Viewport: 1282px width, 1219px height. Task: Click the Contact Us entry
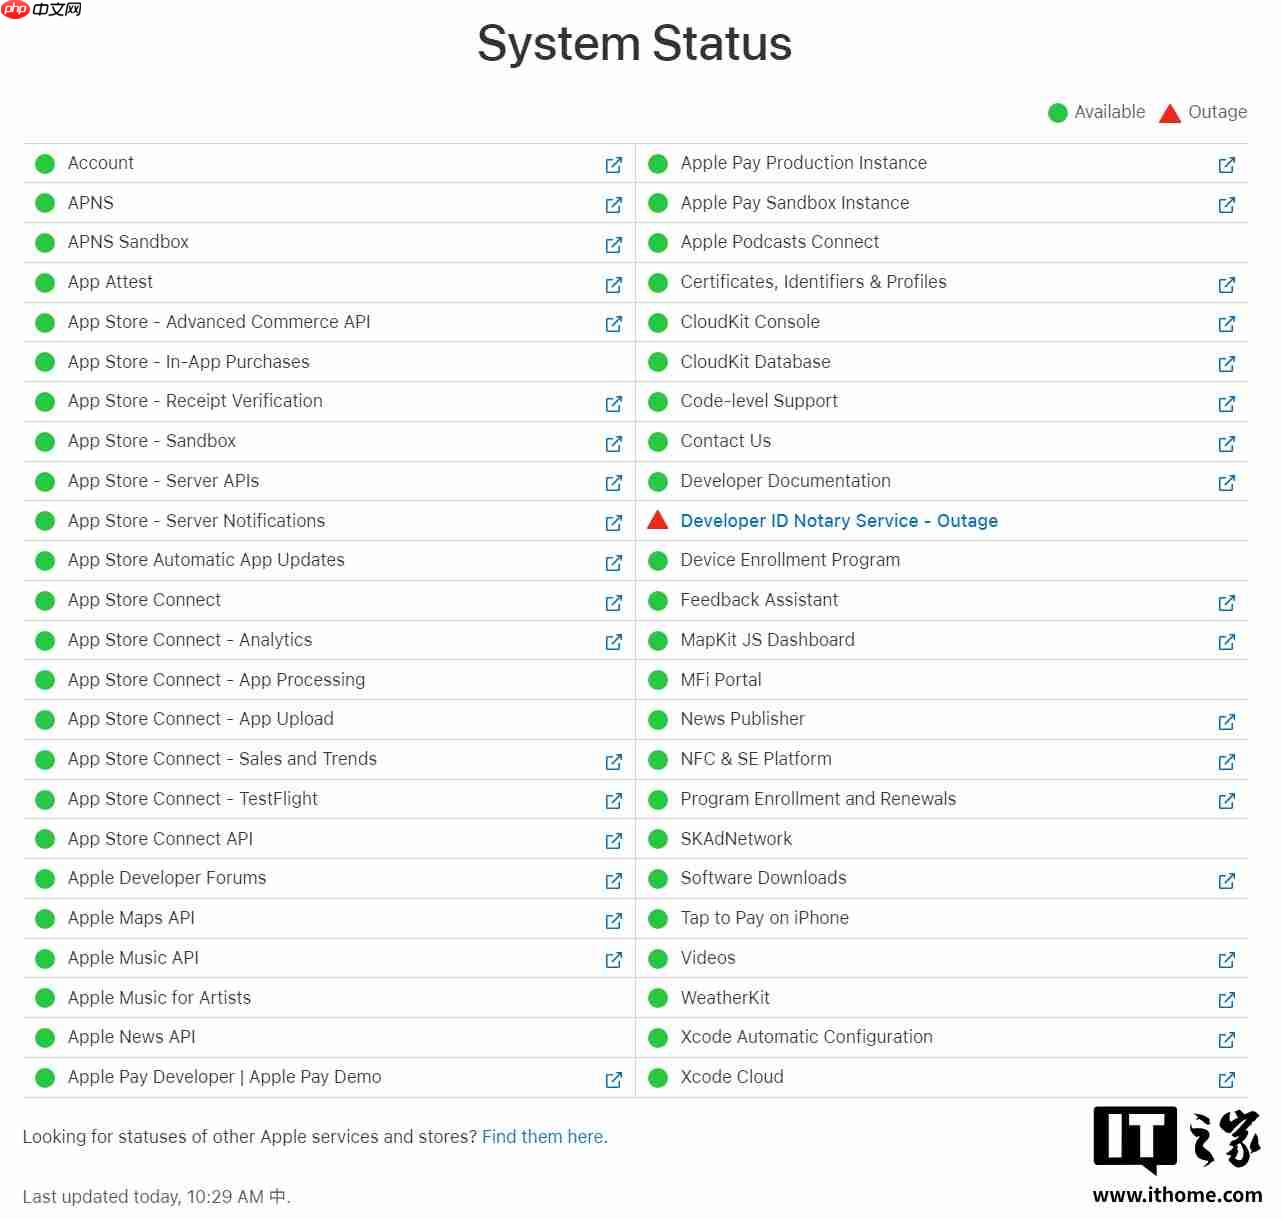[725, 440]
